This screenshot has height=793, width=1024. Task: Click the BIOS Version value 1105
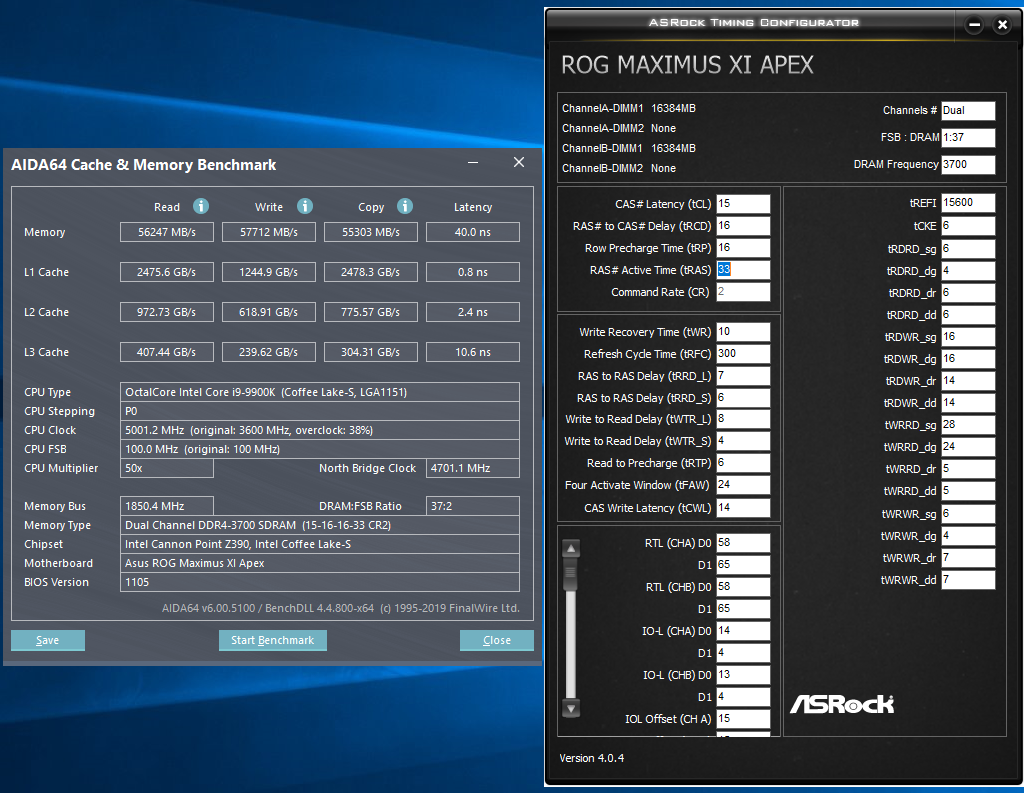tap(320, 582)
